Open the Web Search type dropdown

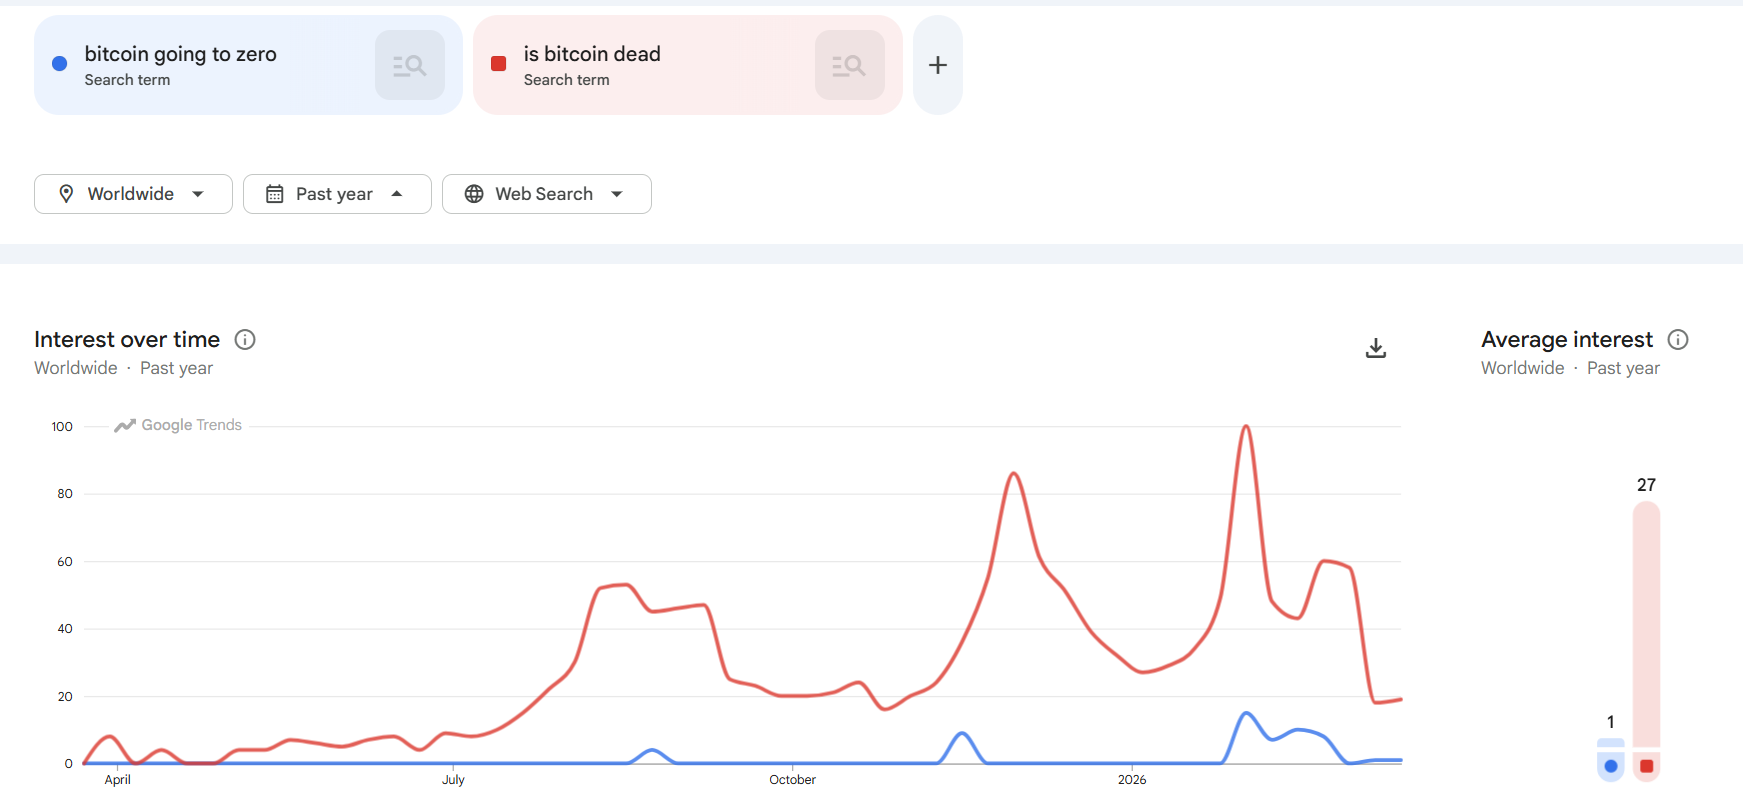617,194
